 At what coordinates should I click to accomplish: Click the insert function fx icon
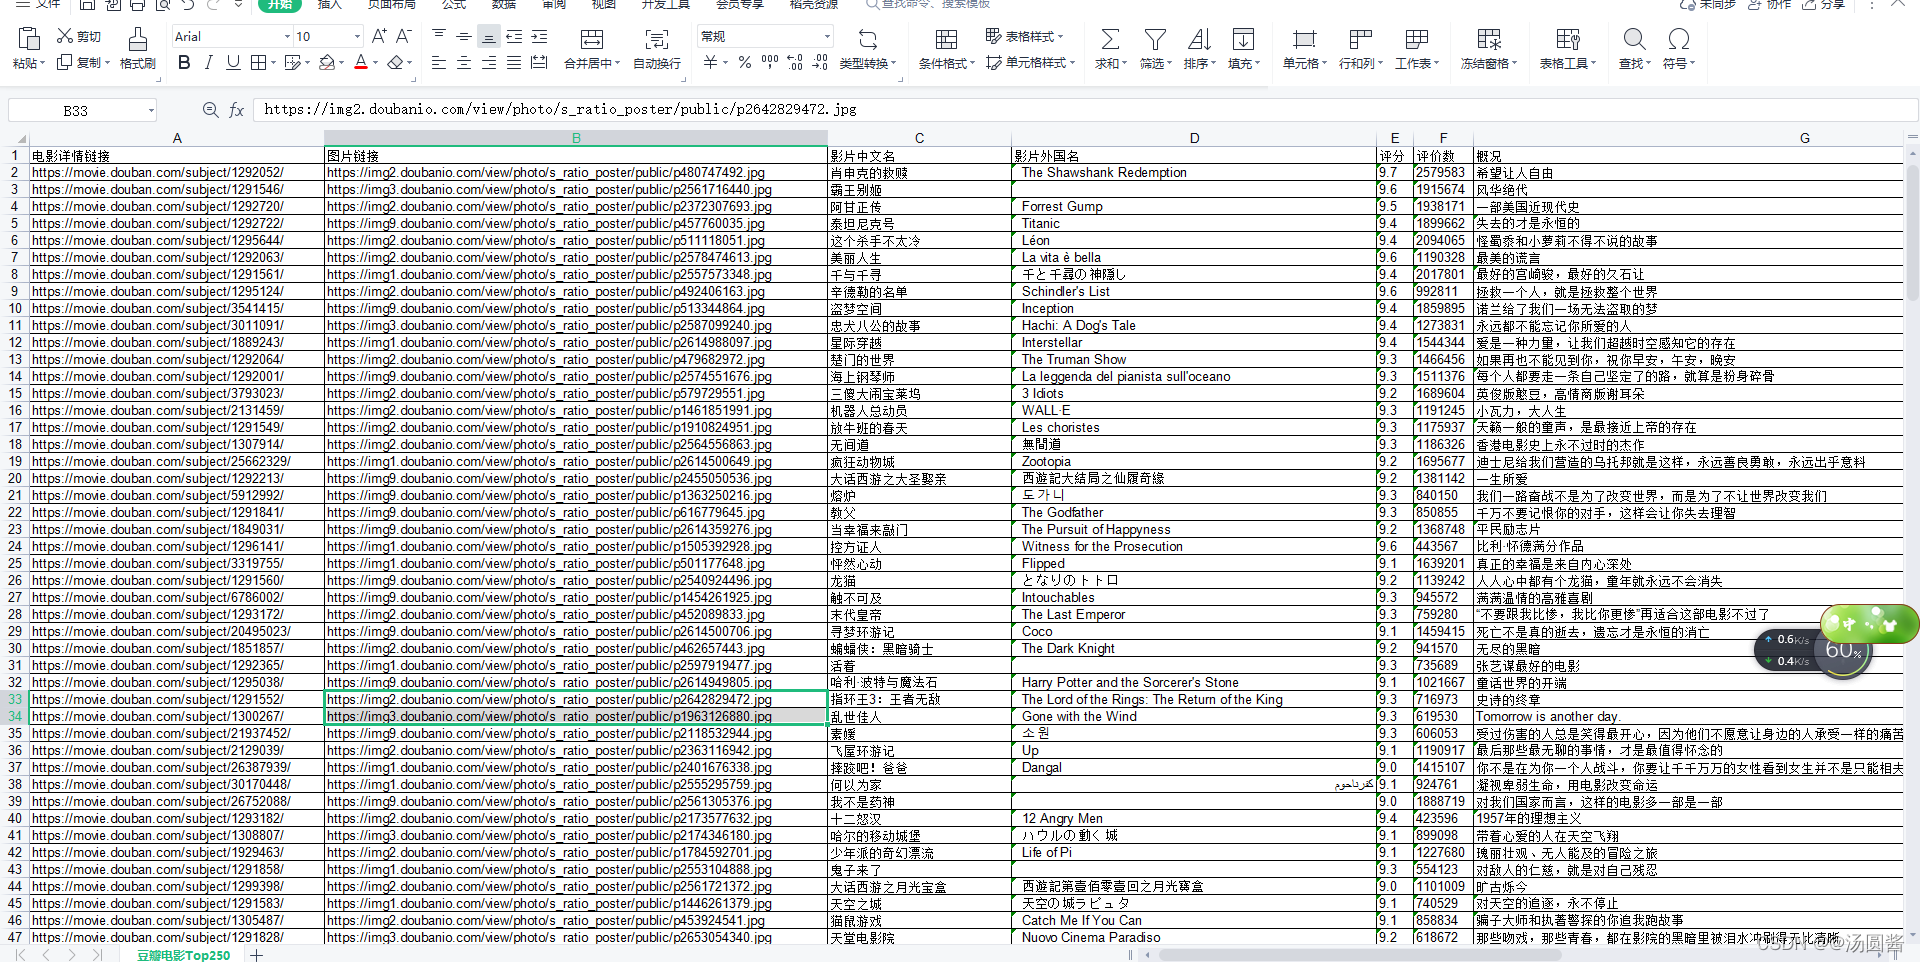pos(237,110)
